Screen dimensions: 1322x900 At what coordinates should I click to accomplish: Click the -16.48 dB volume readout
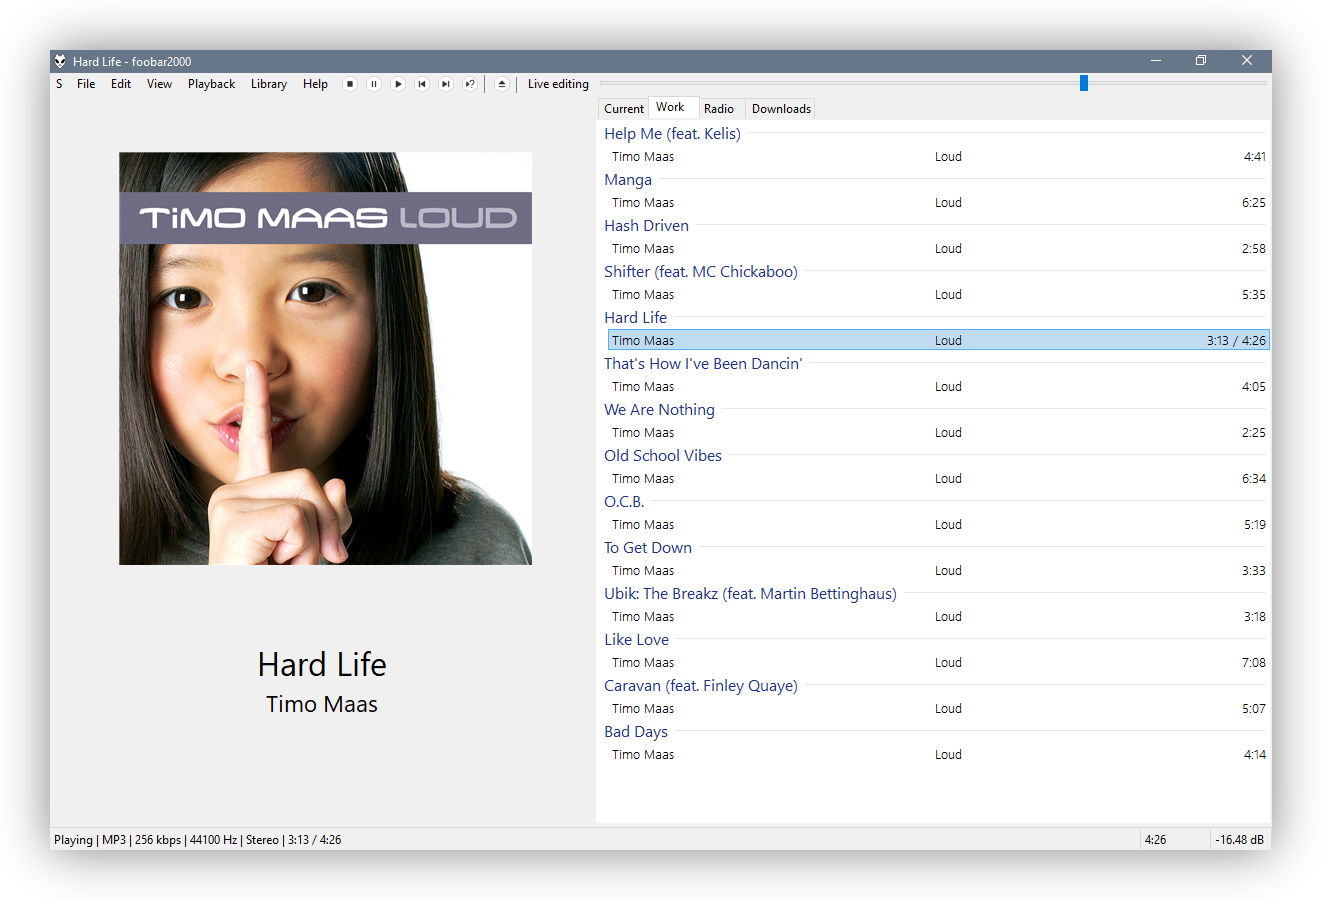click(1239, 840)
